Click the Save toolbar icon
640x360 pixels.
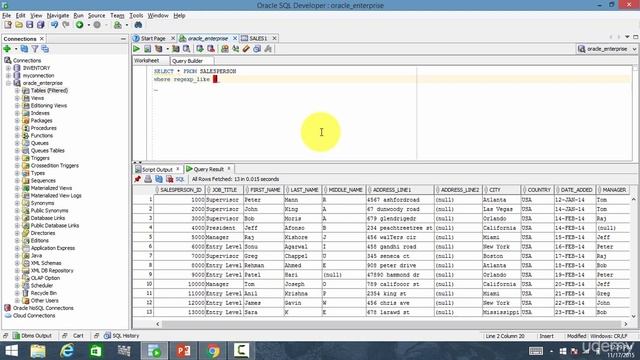point(29,25)
